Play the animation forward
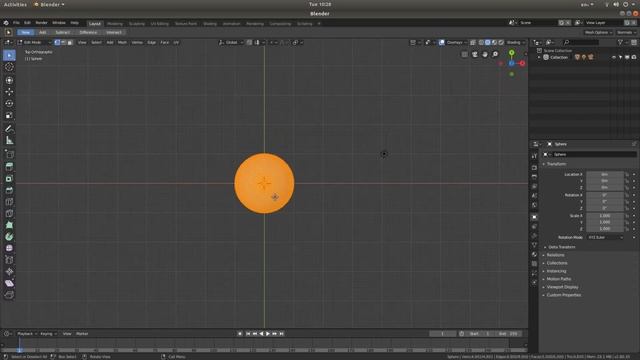 pos(268,334)
